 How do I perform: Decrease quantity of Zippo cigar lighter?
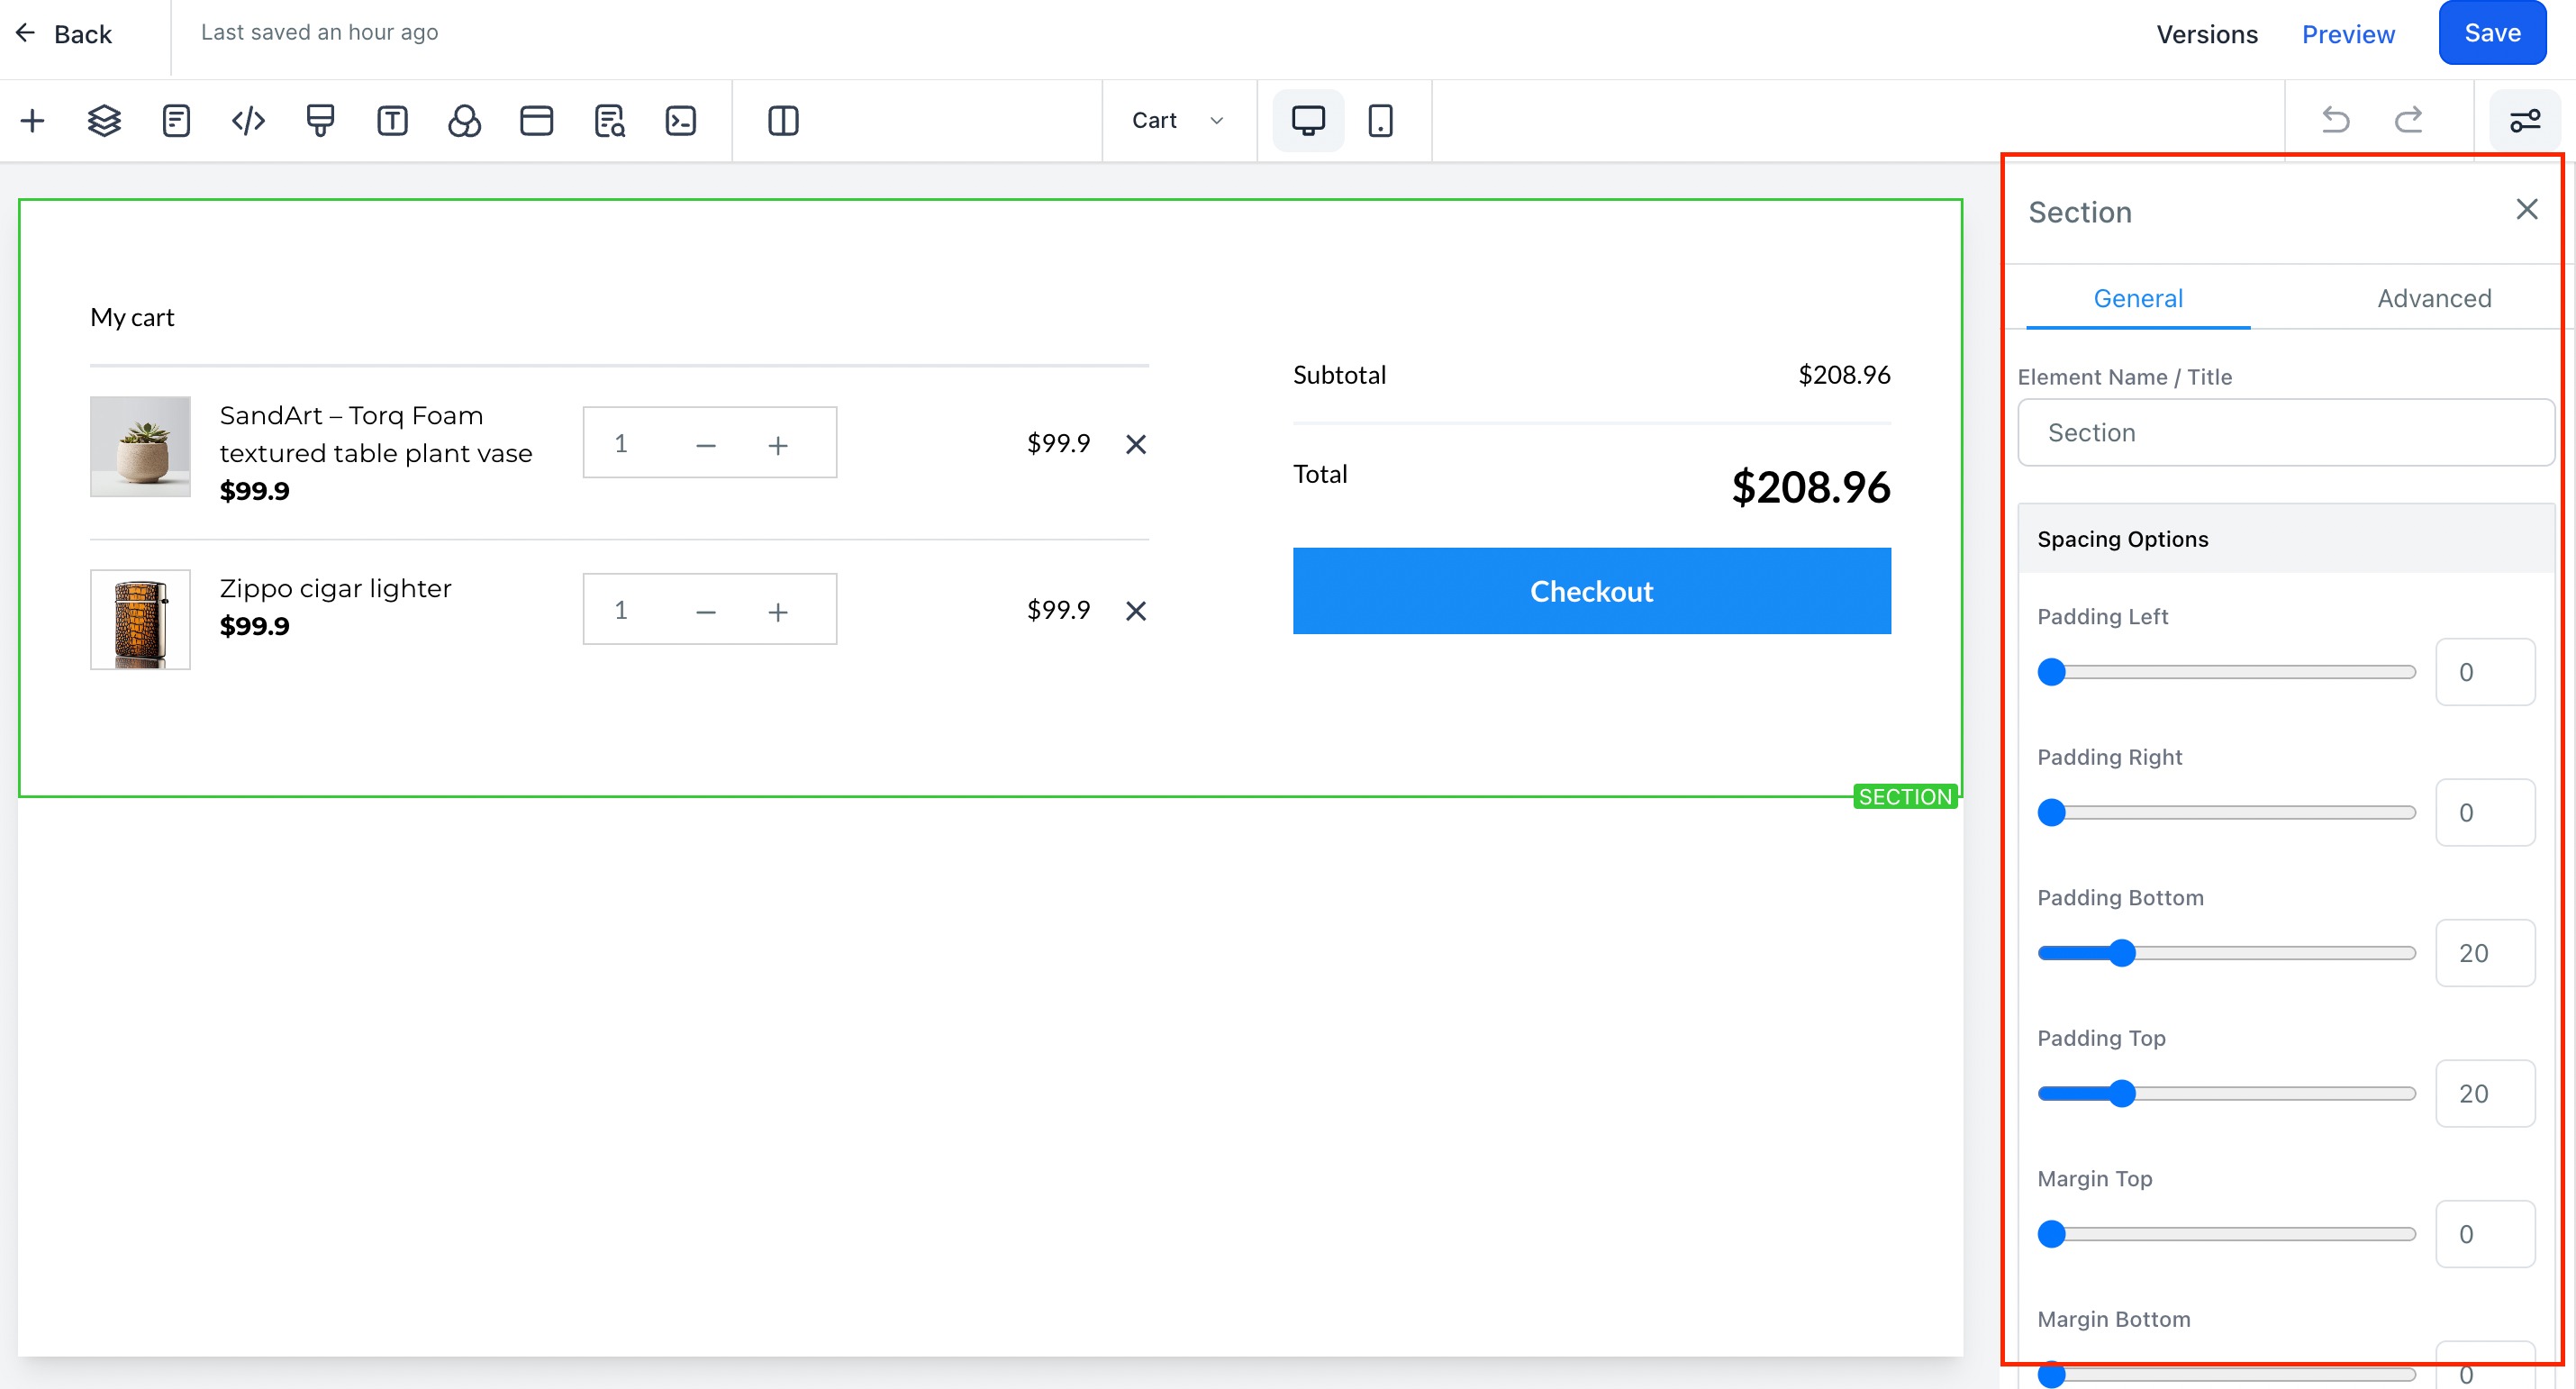click(x=706, y=612)
